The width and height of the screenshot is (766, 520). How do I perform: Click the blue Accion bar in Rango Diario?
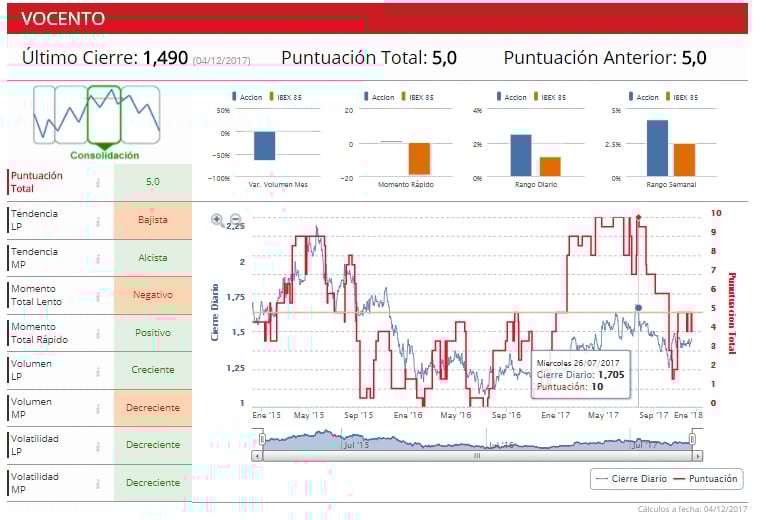521,155
